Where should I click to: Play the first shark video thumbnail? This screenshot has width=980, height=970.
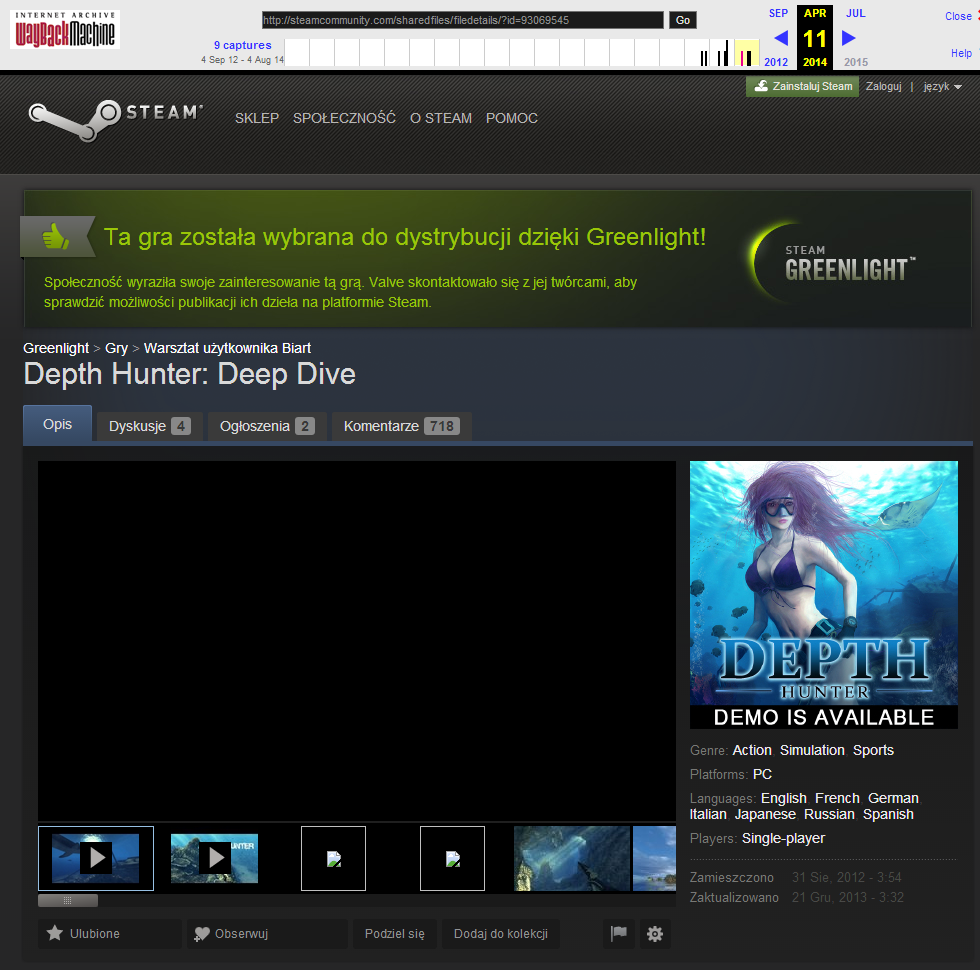coord(96,858)
